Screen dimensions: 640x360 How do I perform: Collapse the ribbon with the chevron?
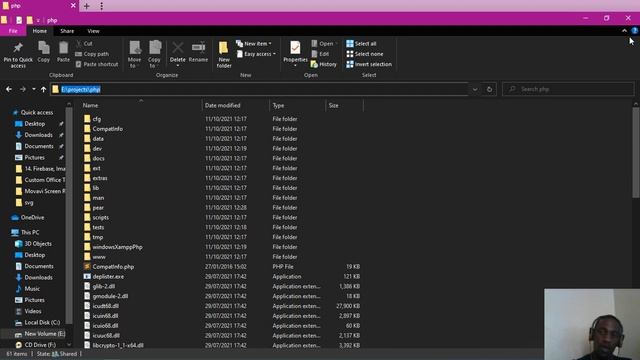click(x=624, y=31)
